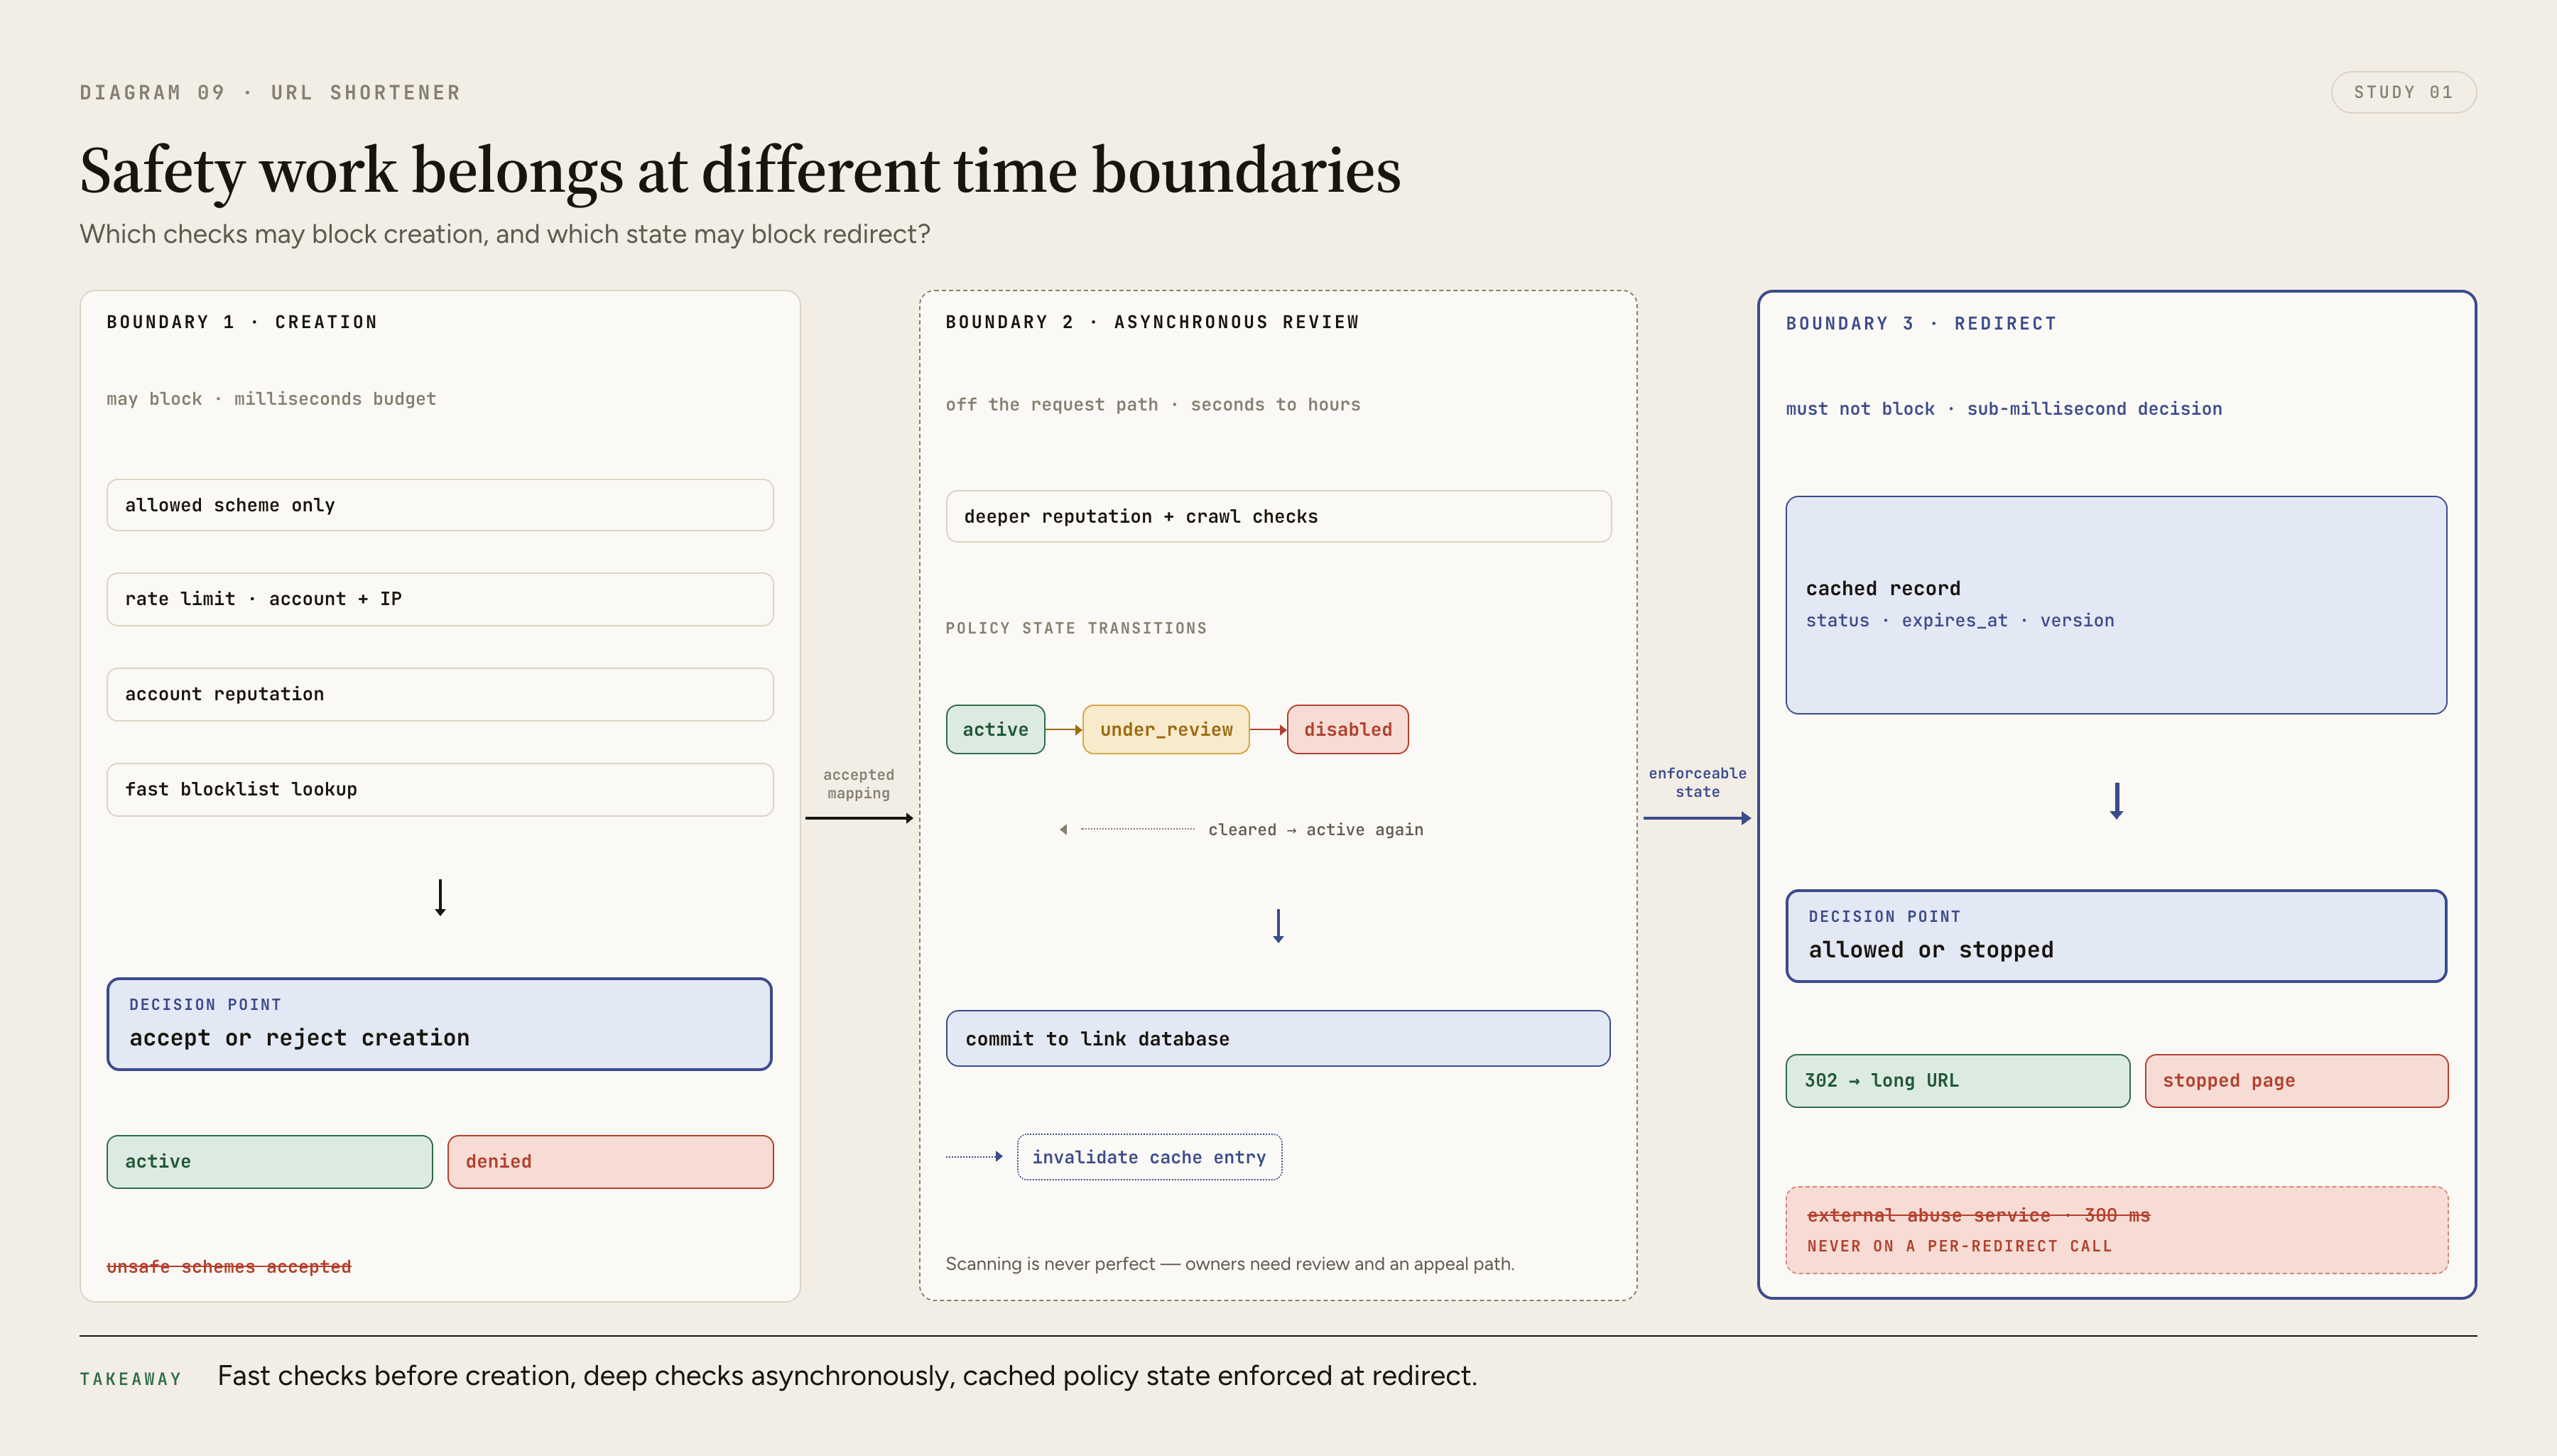
Task: Click 'deeper reputation + crawl checks' box
Action: [1278, 516]
